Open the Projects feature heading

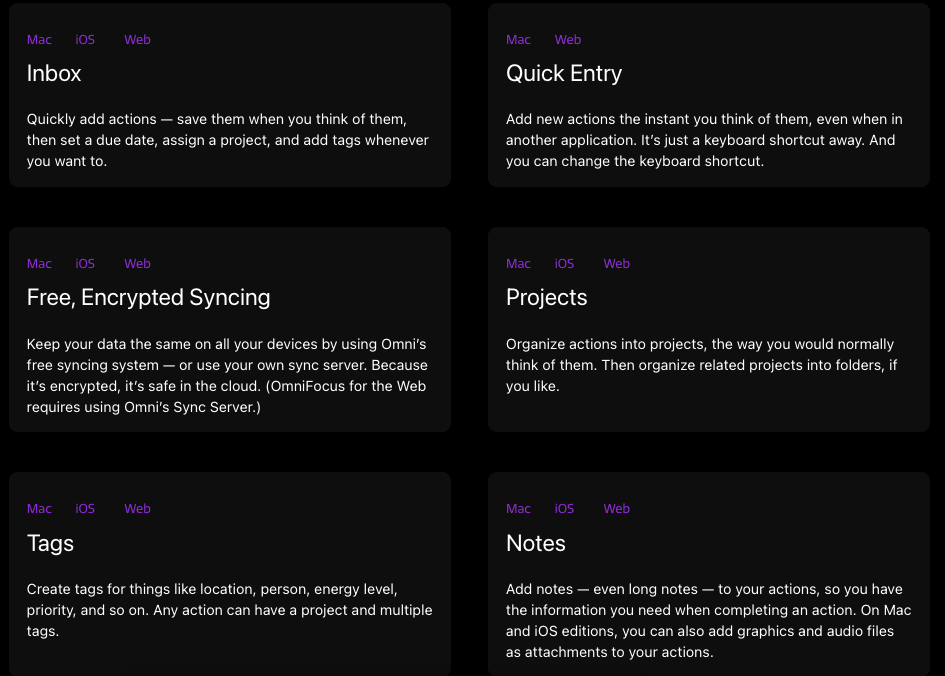pyautogui.click(x=547, y=297)
